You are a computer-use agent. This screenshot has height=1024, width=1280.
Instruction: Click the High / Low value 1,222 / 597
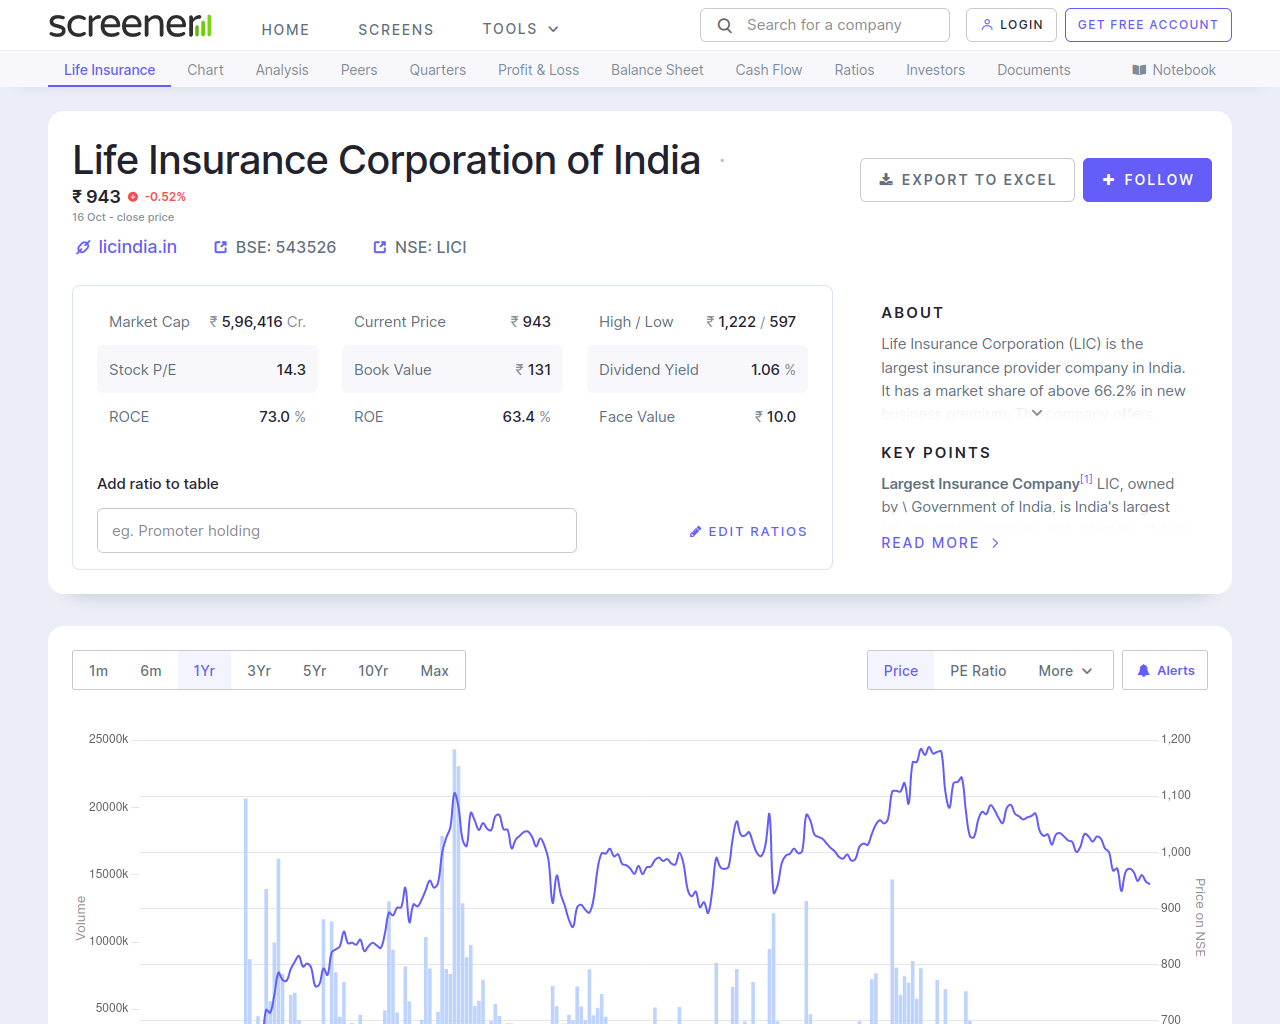[750, 322]
